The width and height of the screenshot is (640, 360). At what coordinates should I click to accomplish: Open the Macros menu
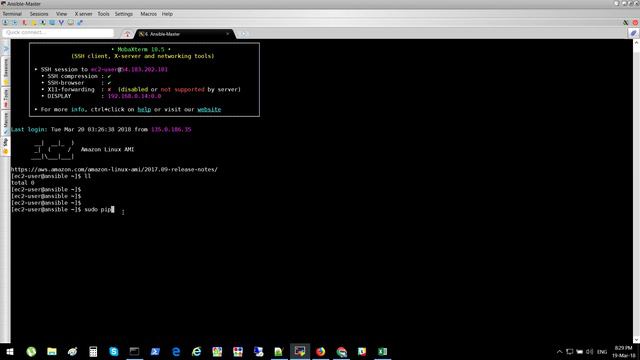tap(149, 14)
